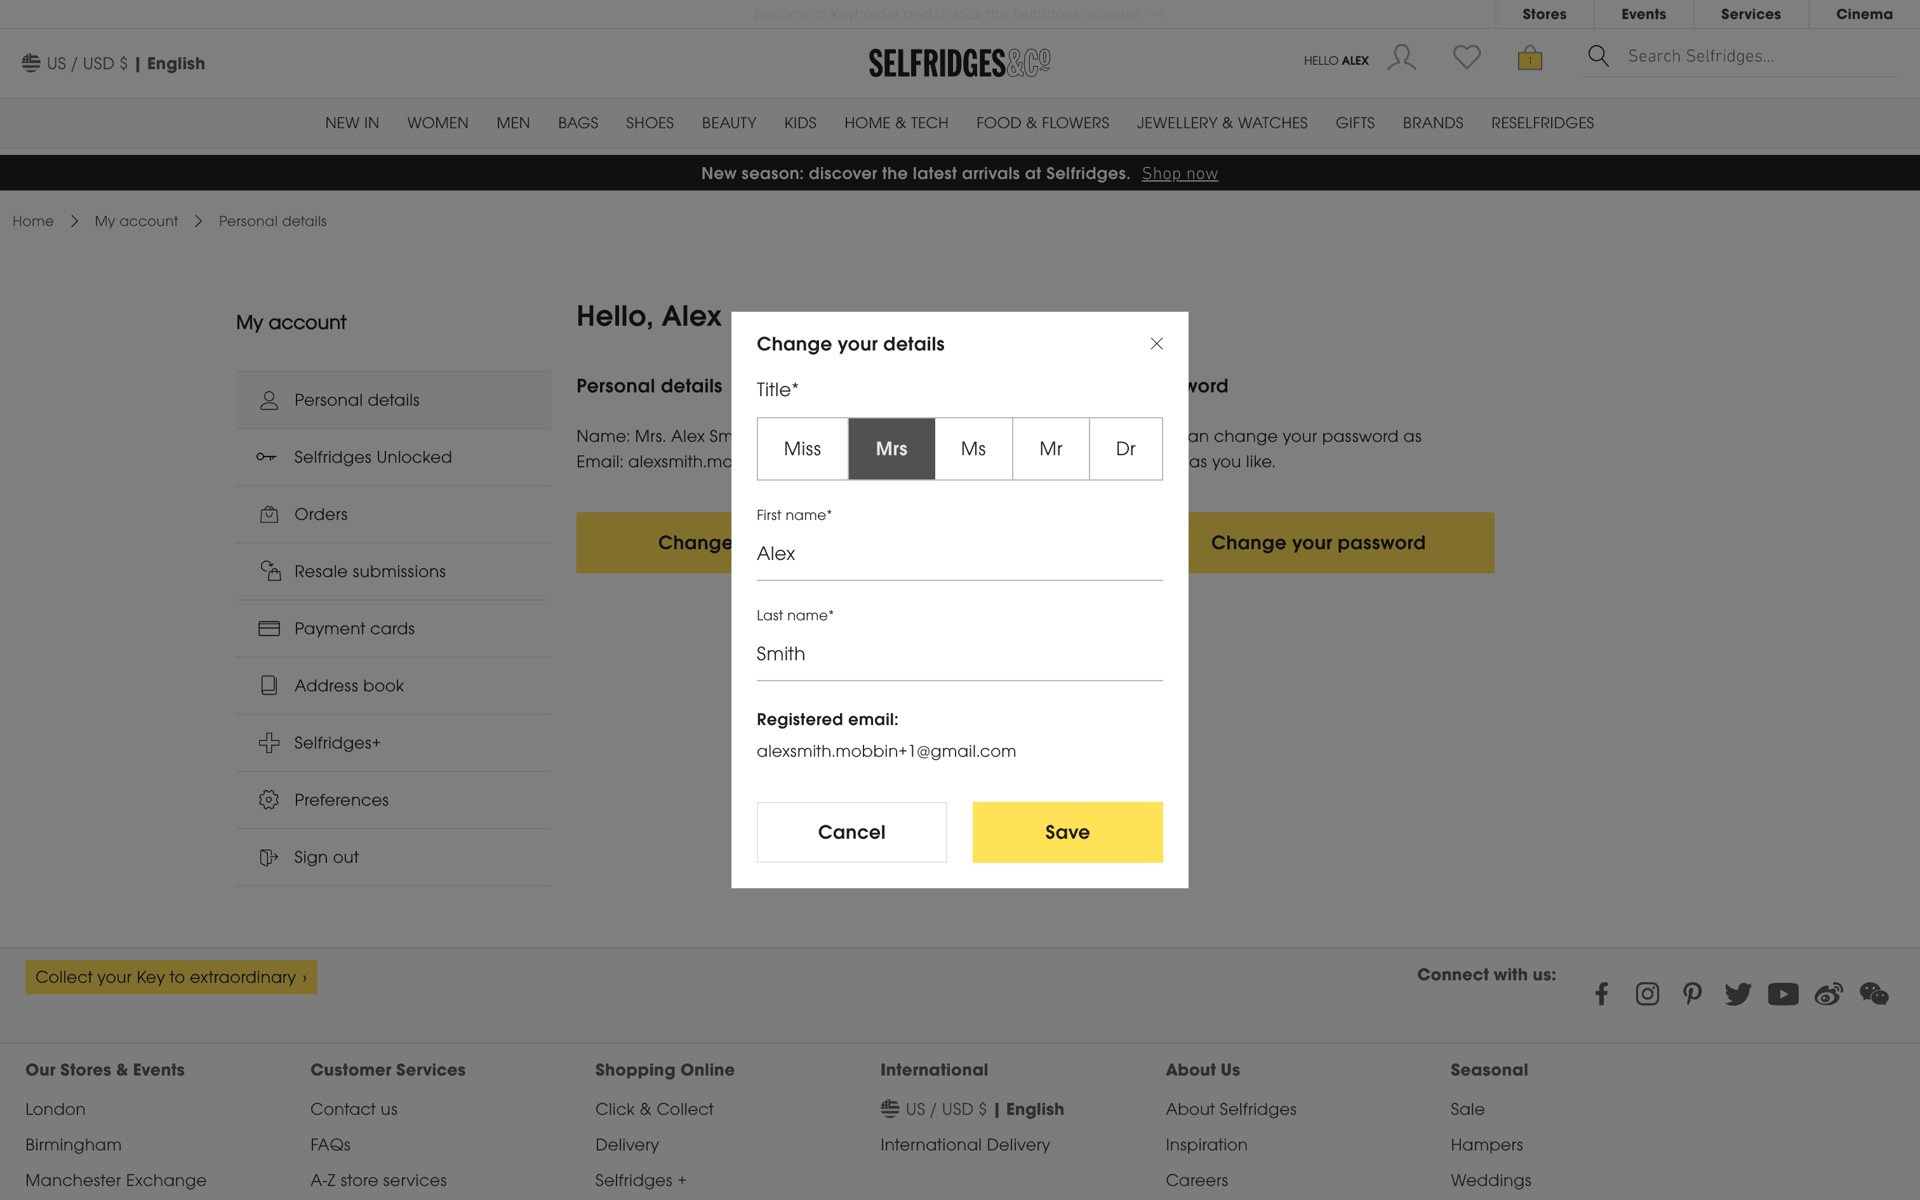Click the search magnifier icon

pos(1598,56)
